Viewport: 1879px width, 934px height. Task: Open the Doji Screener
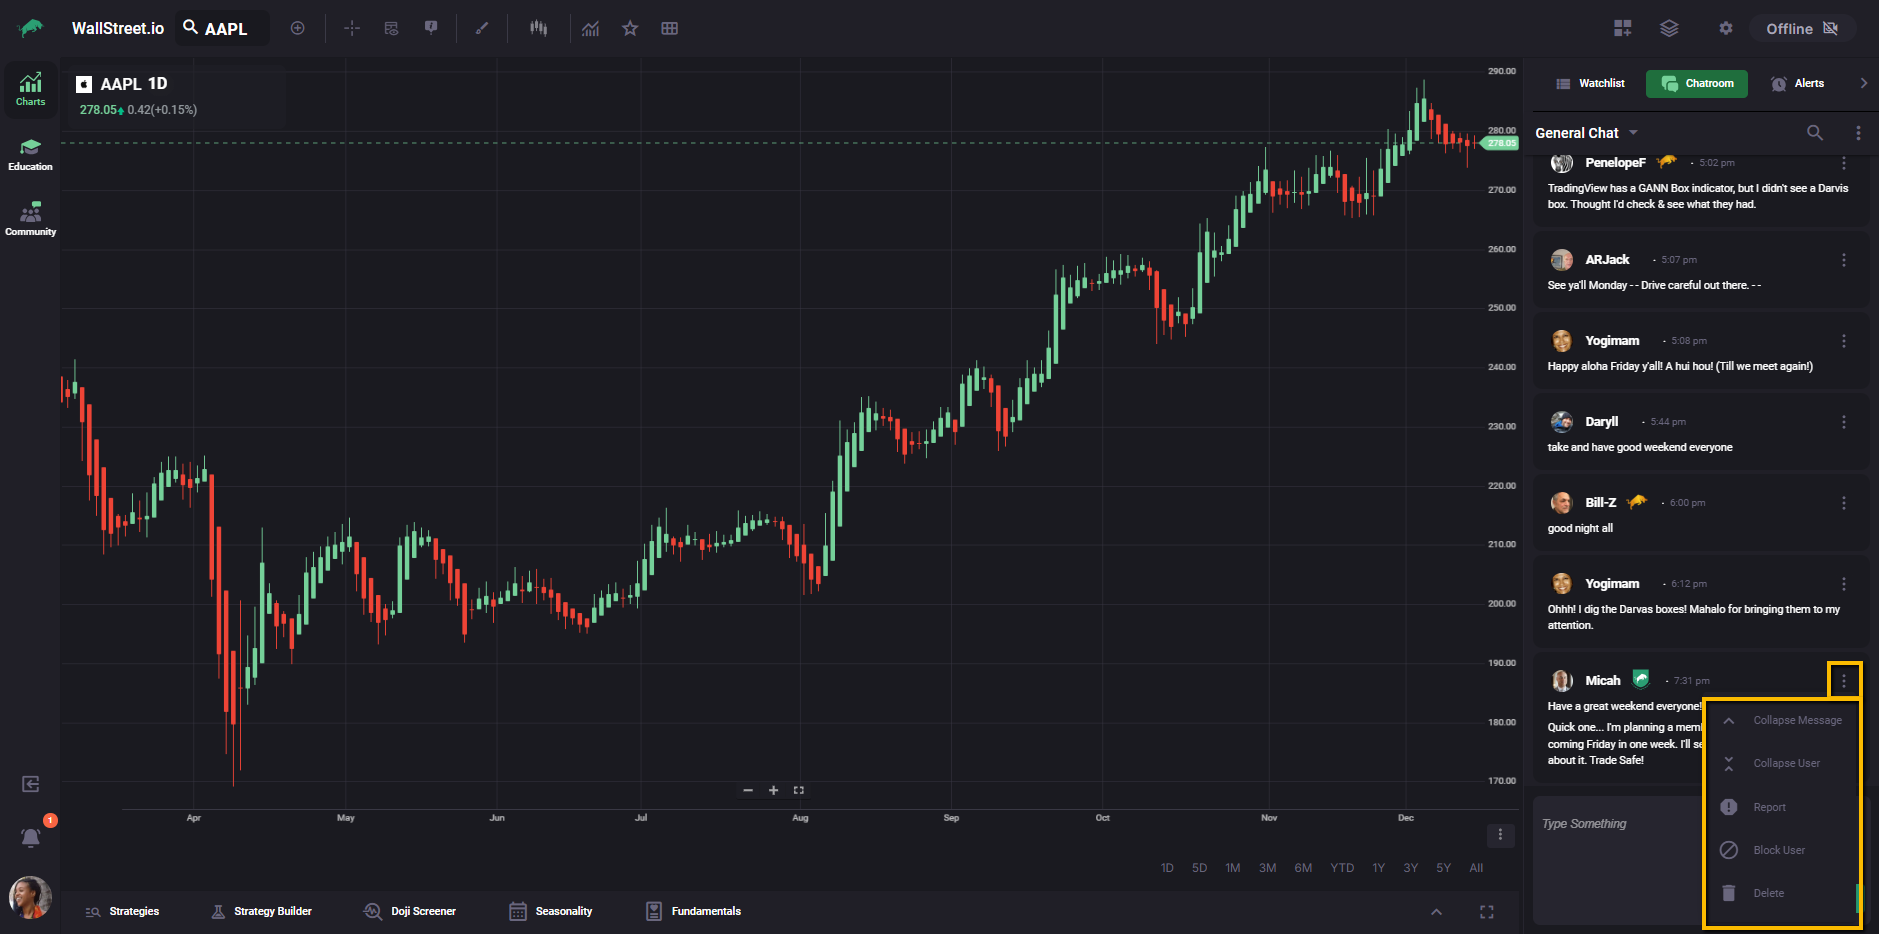point(410,911)
